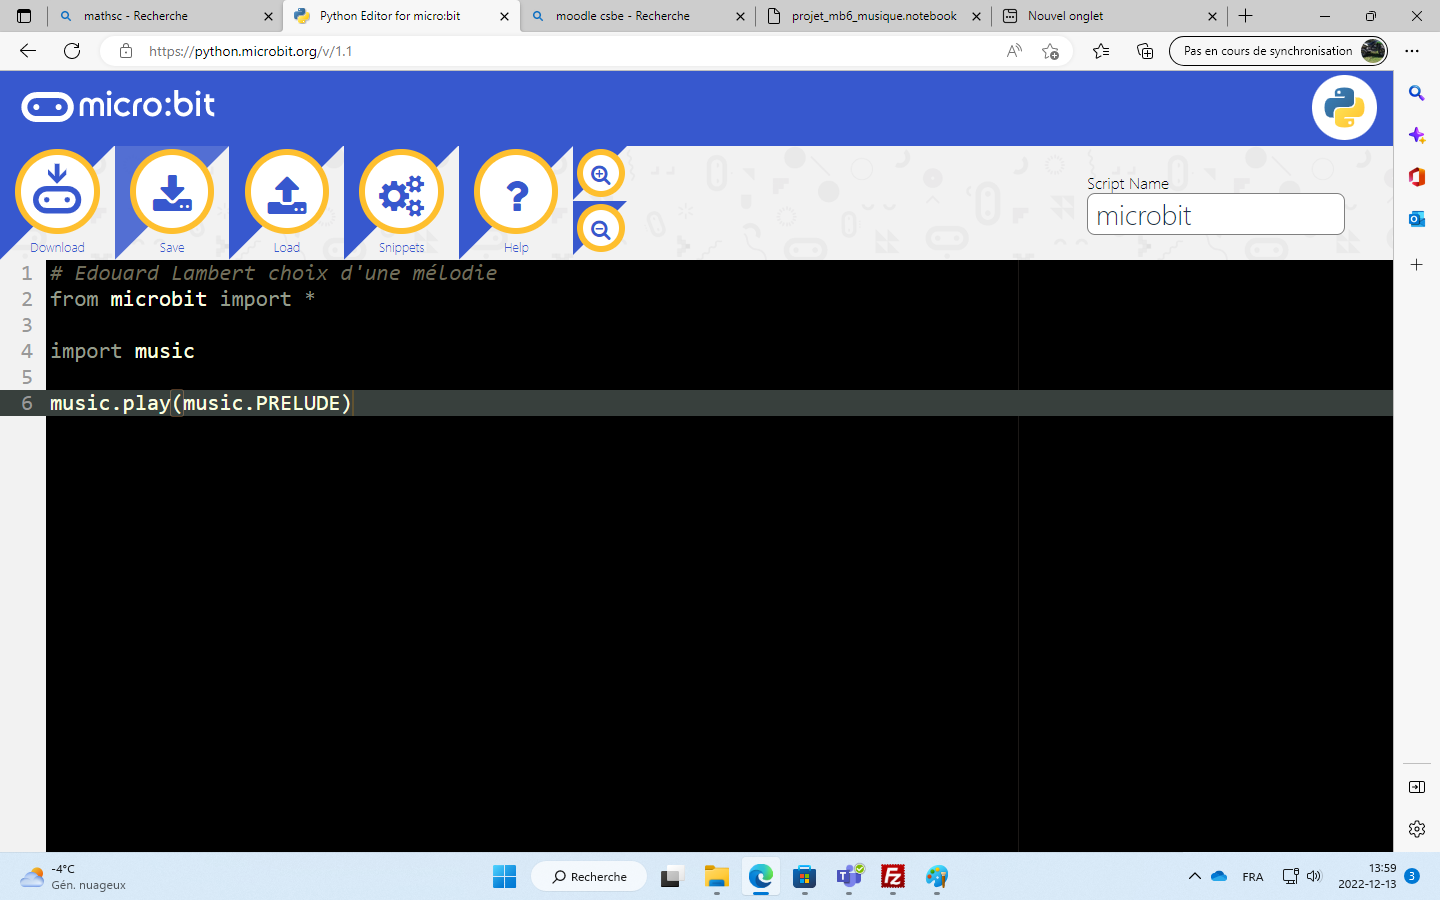Viewport: 1440px width, 900px height.
Task: Click the micro:bit logo
Action: tap(118, 105)
